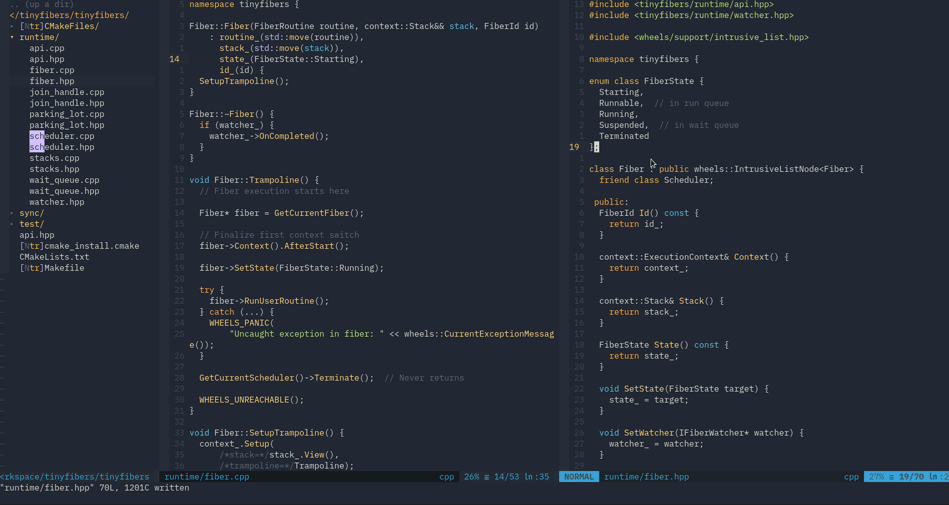The height and width of the screenshot is (505, 949).
Task: Open parking_lot.hpp in the tree
Action: point(67,125)
